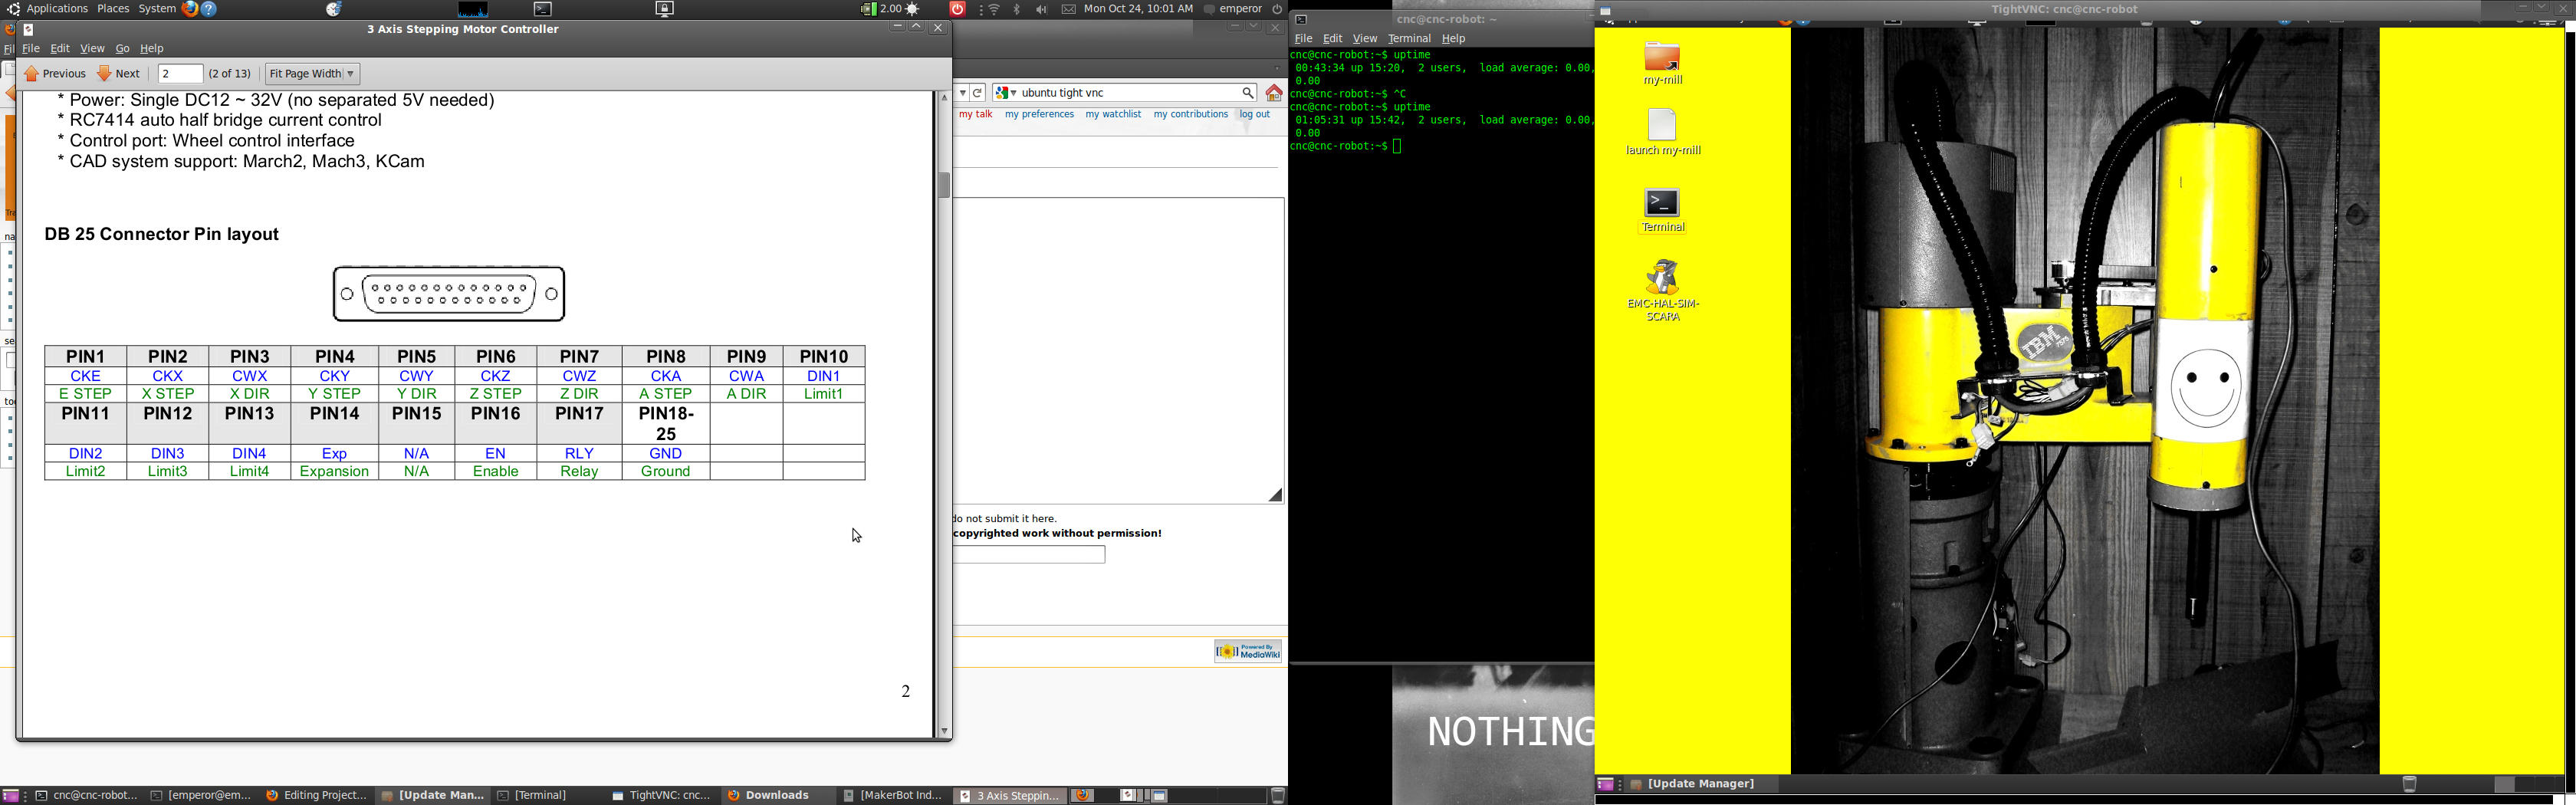Image resolution: width=2576 pixels, height=805 pixels.
Task: Open the trash icon in bottom panel
Action: 1277,796
